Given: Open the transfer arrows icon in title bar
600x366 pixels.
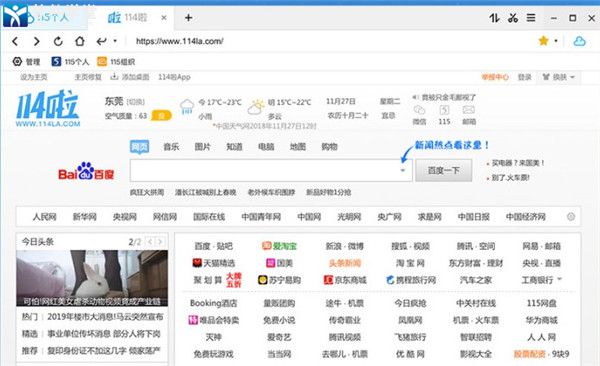Looking at the screenshot, I should (x=494, y=18).
